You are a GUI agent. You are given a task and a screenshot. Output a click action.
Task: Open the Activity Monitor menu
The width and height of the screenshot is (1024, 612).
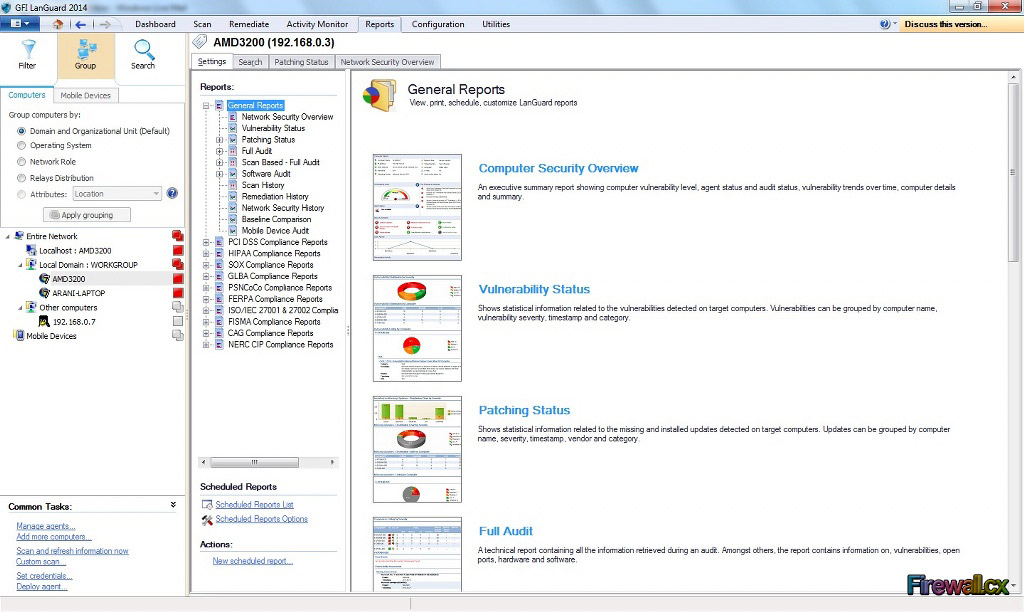click(317, 24)
